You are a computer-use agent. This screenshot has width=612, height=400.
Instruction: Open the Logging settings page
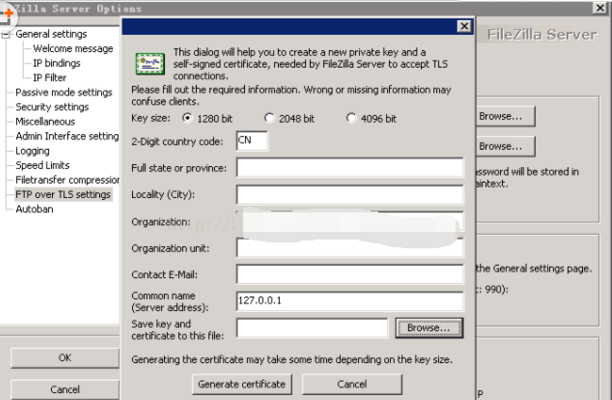(x=32, y=151)
